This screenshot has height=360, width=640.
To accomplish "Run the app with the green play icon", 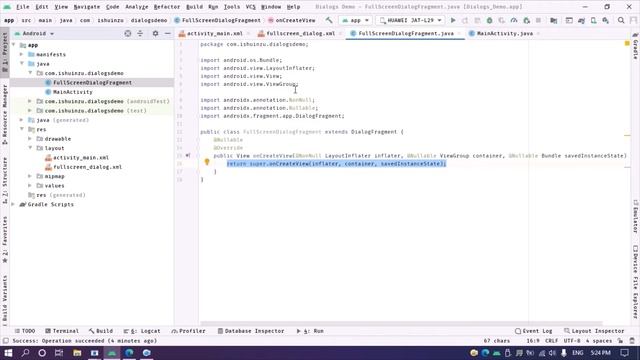I will coord(453,20).
